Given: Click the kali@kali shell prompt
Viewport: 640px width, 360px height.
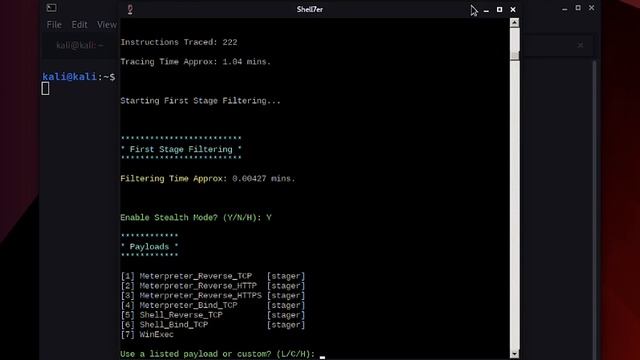Looking at the screenshot, I should pos(79,77).
